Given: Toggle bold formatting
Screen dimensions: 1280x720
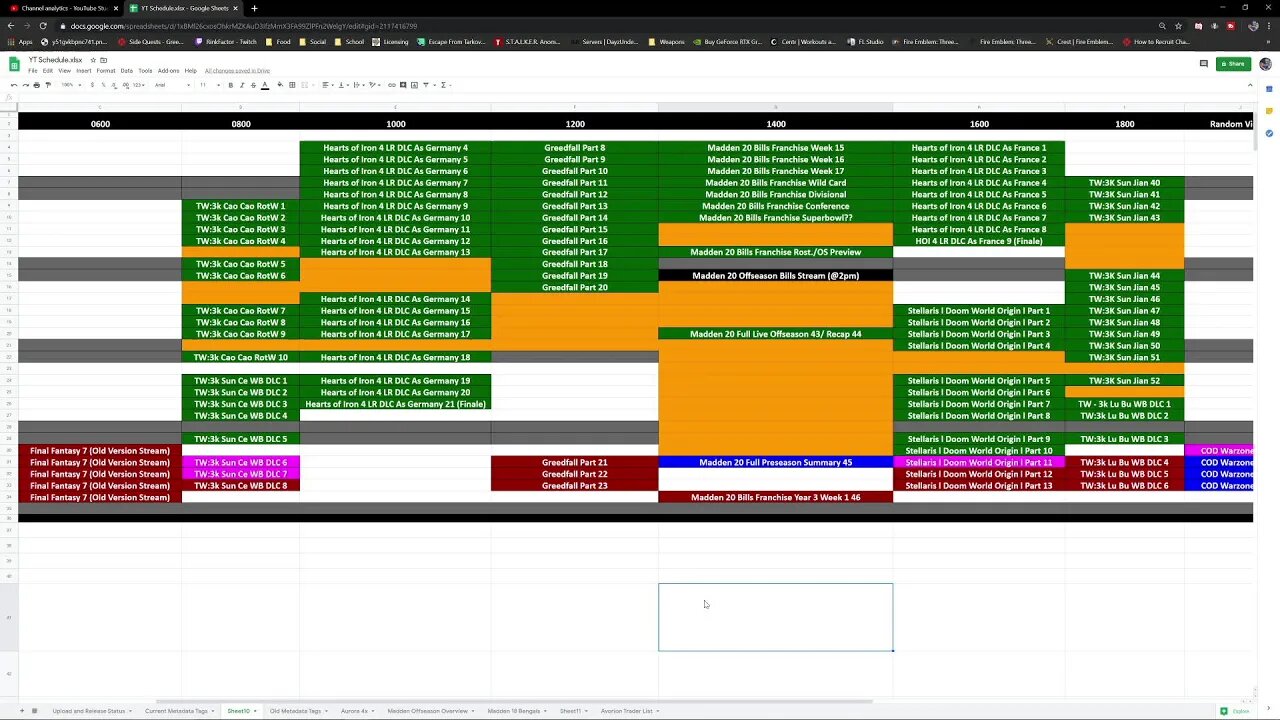Looking at the screenshot, I should (231, 85).
